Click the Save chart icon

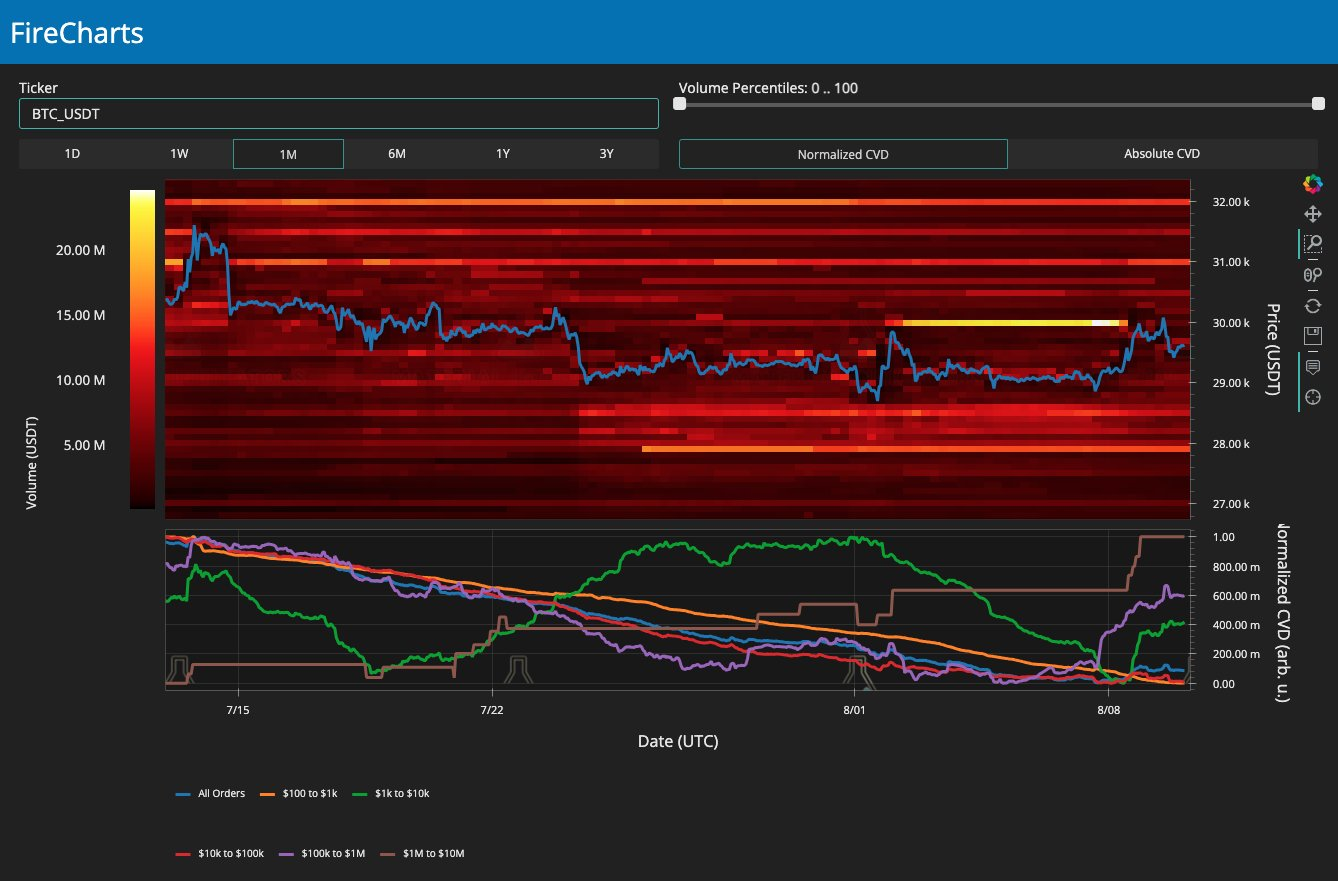click(1313, 335)
